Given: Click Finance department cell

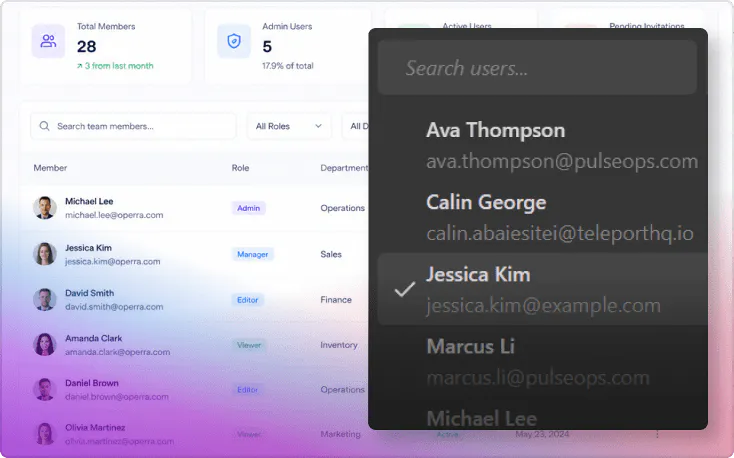Looking at the screenshot, I should (x=336, y=300).
